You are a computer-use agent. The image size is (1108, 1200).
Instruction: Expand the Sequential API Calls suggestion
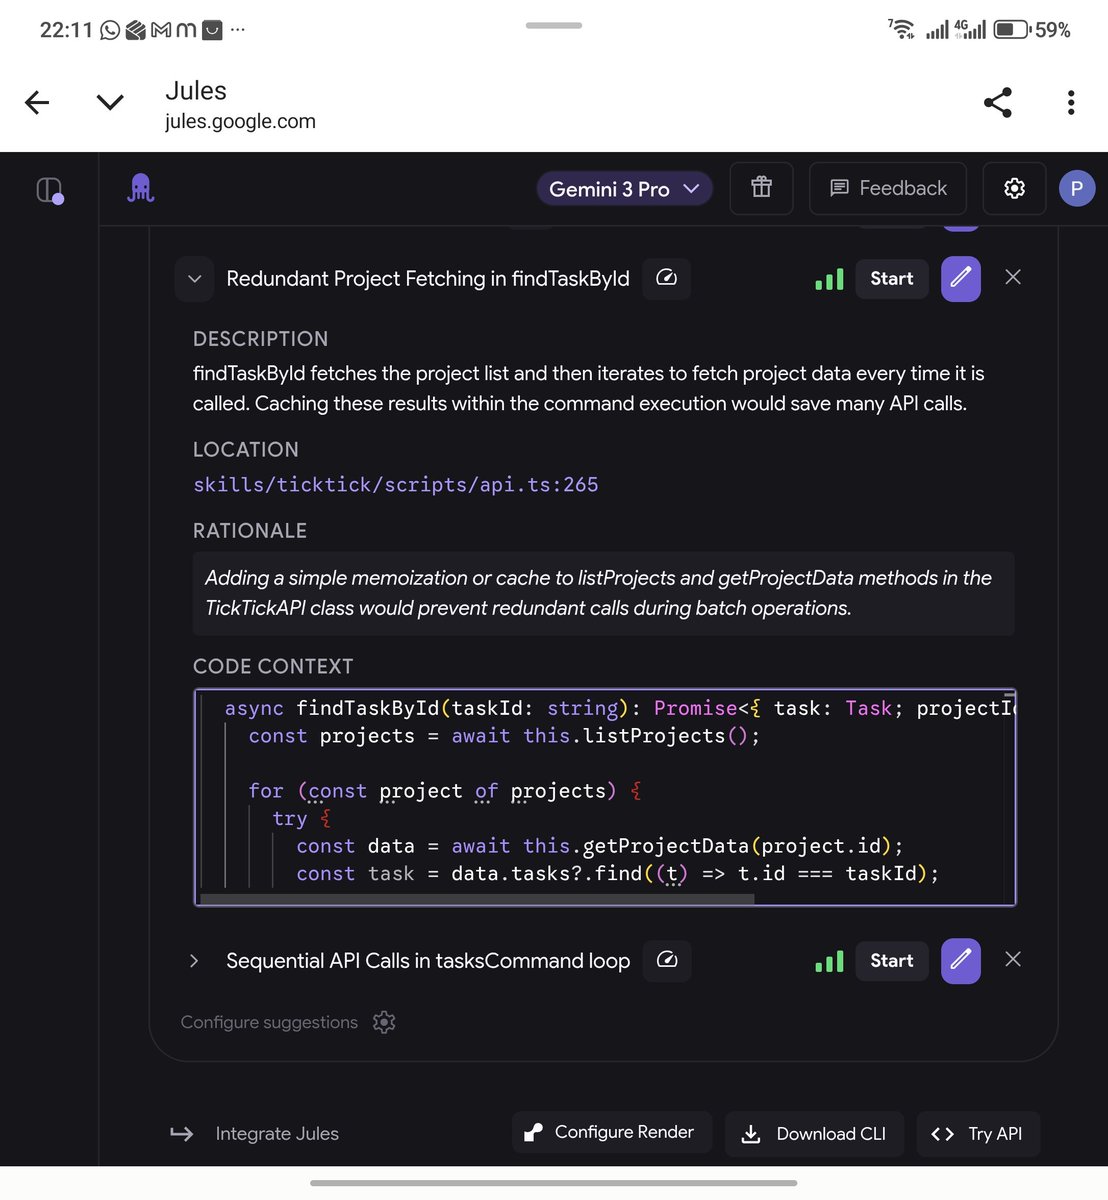point(194,961)
